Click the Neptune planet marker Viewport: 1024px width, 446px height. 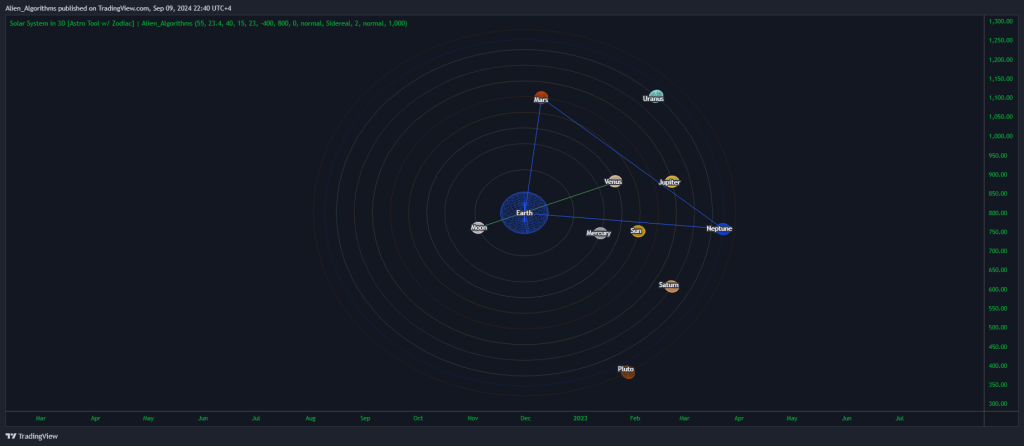722,229
